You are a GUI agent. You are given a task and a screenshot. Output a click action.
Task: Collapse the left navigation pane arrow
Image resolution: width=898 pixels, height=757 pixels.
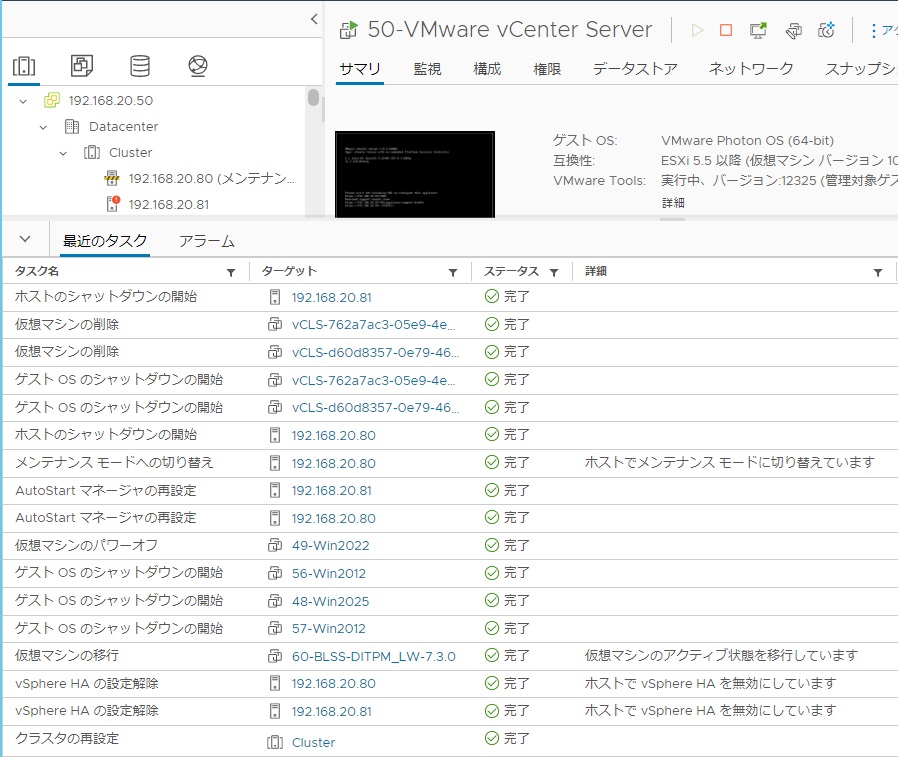pos(314,19)
